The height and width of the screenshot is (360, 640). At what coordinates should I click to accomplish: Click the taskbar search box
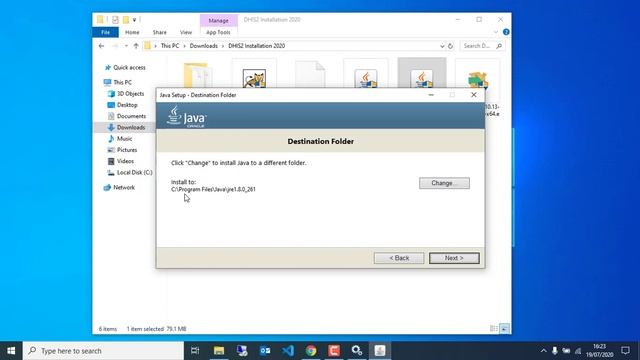(x=103, y=351)
